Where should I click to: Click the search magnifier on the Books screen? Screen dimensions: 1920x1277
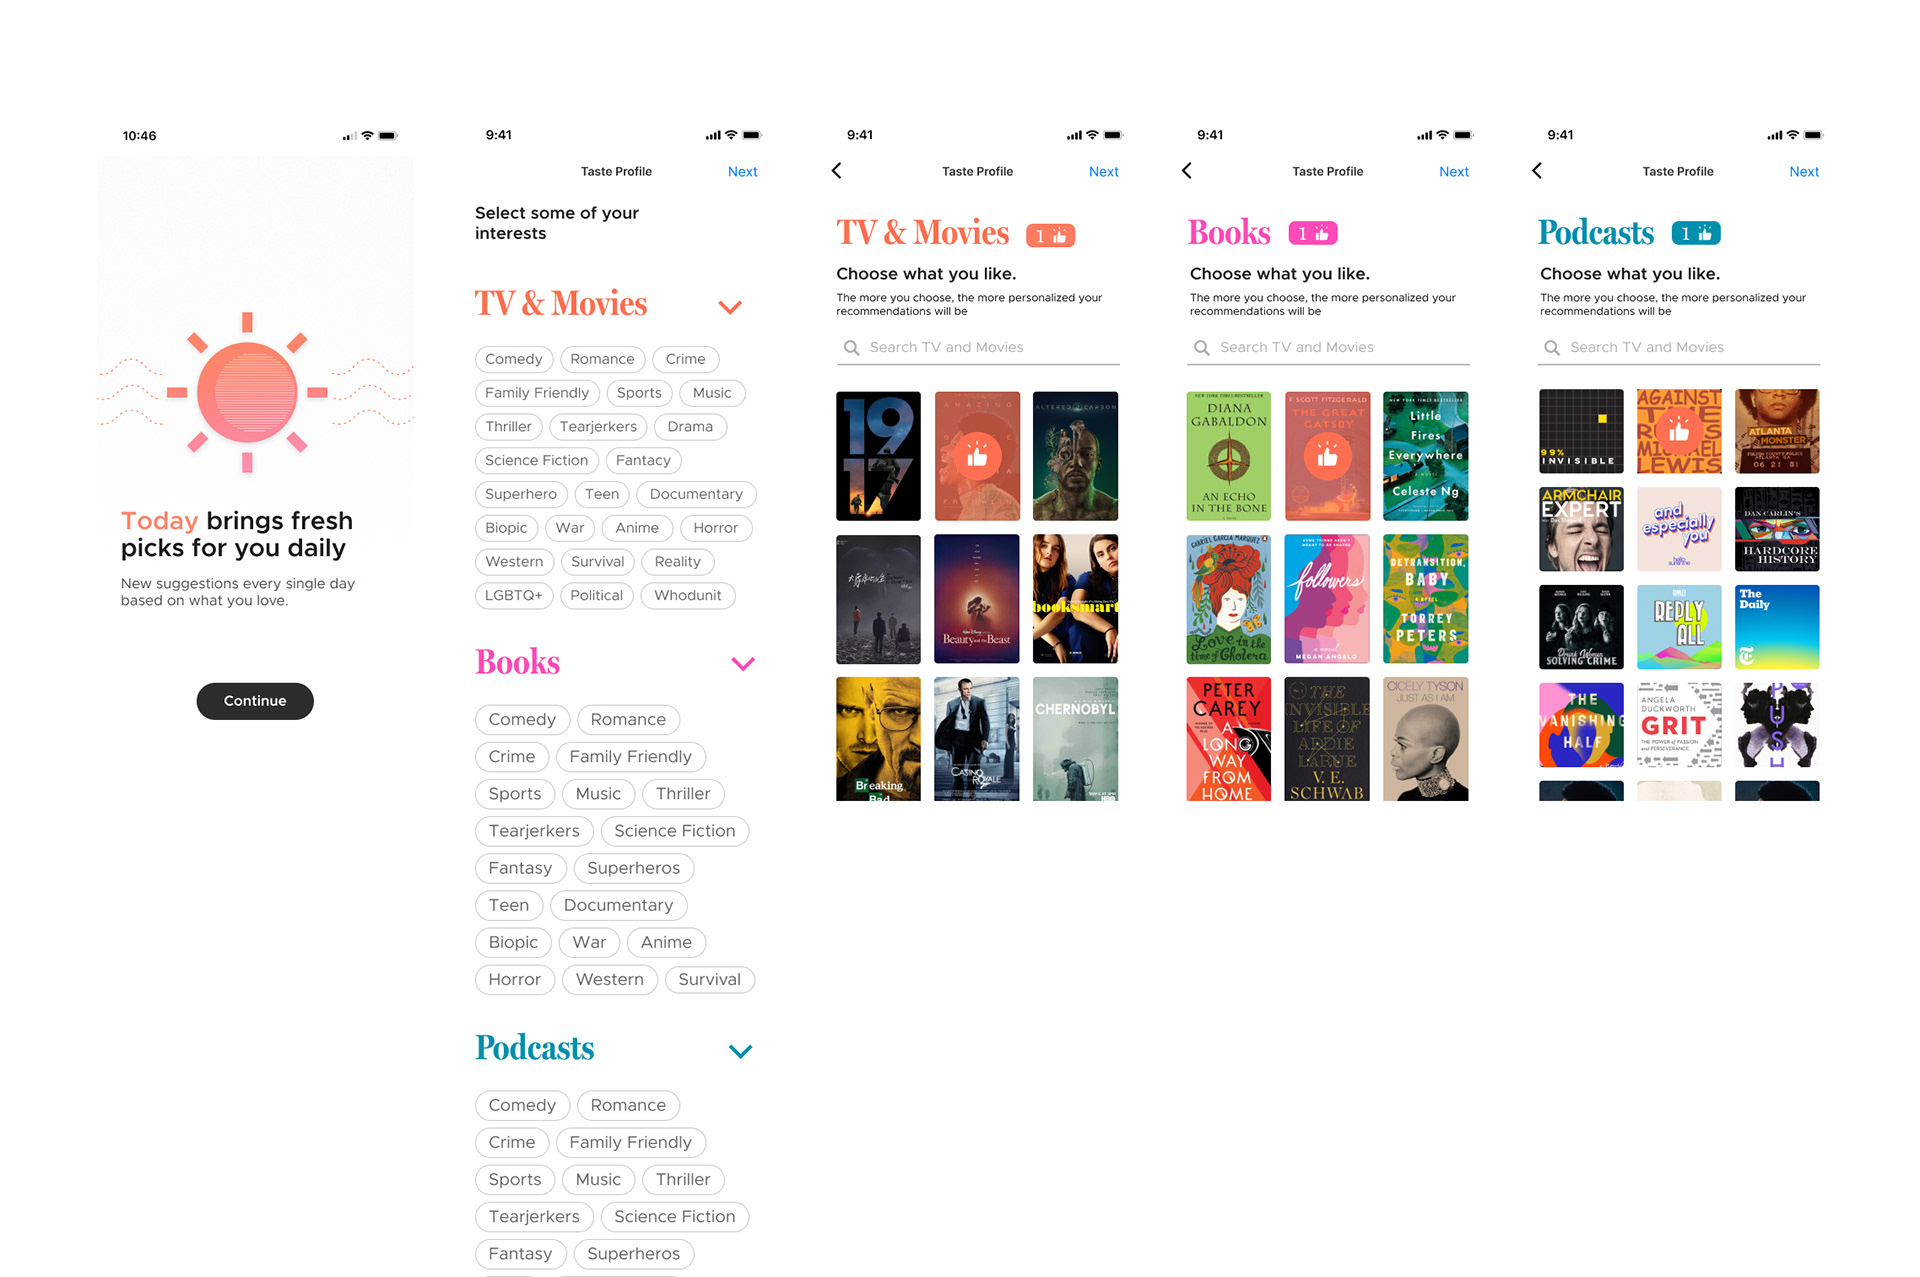[x=1201, y=348]
